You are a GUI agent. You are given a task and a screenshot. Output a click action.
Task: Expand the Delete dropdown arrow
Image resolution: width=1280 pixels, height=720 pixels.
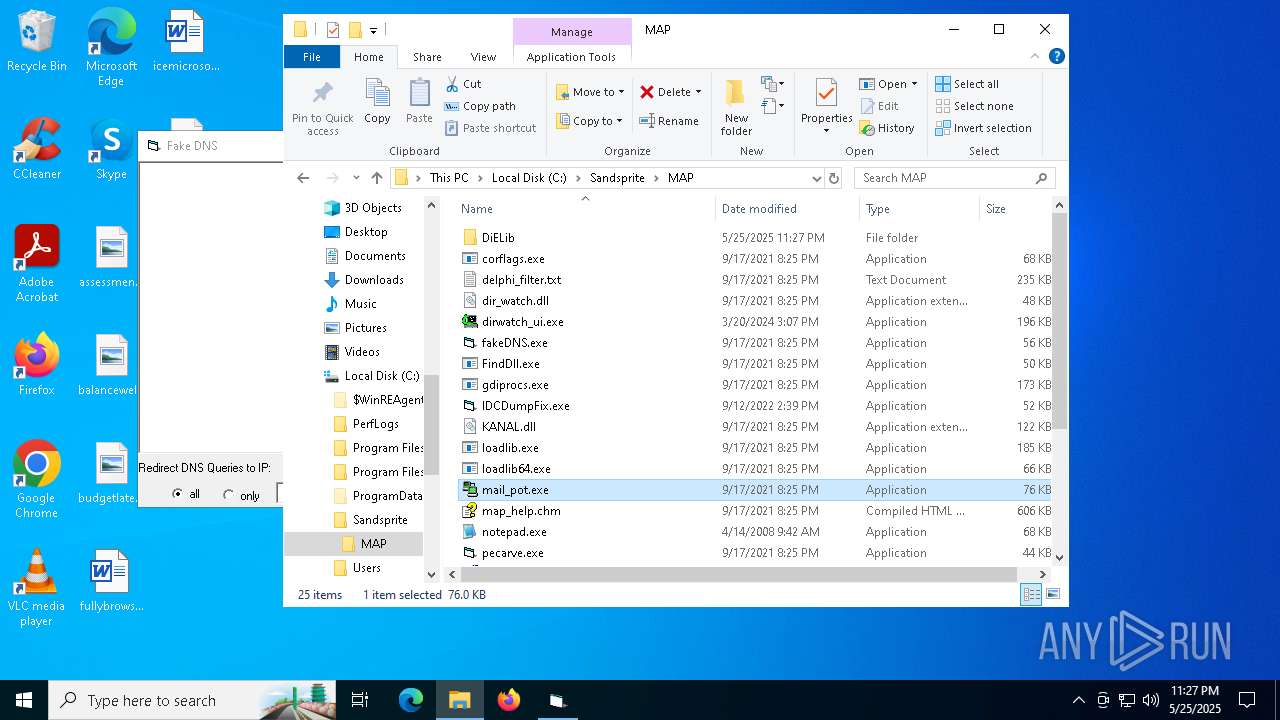coord(698,92)
